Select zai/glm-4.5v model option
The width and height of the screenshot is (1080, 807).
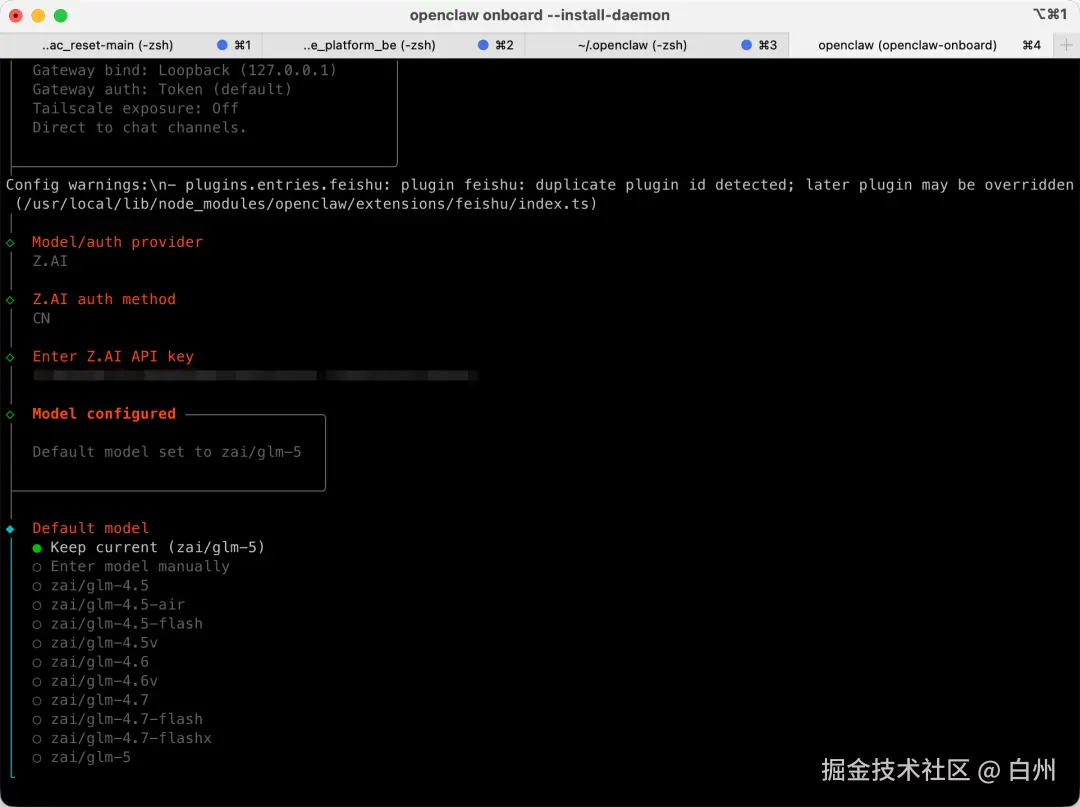(x=95, y=643)
